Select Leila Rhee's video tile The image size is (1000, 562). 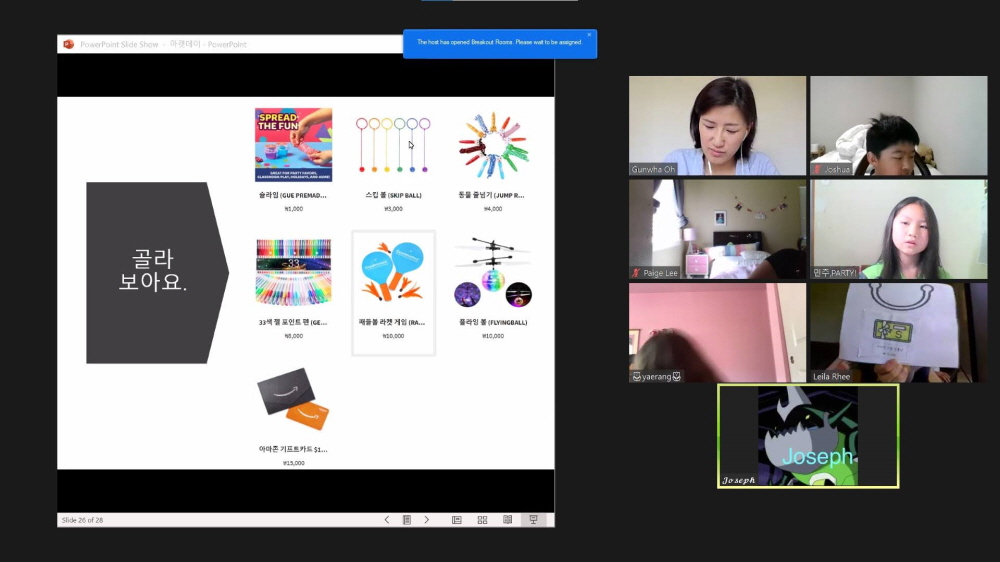click(898, 332)
